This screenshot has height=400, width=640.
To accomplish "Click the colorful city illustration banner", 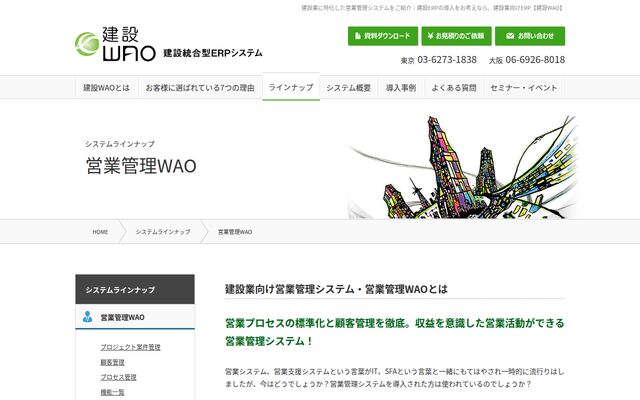I will 463,167.
